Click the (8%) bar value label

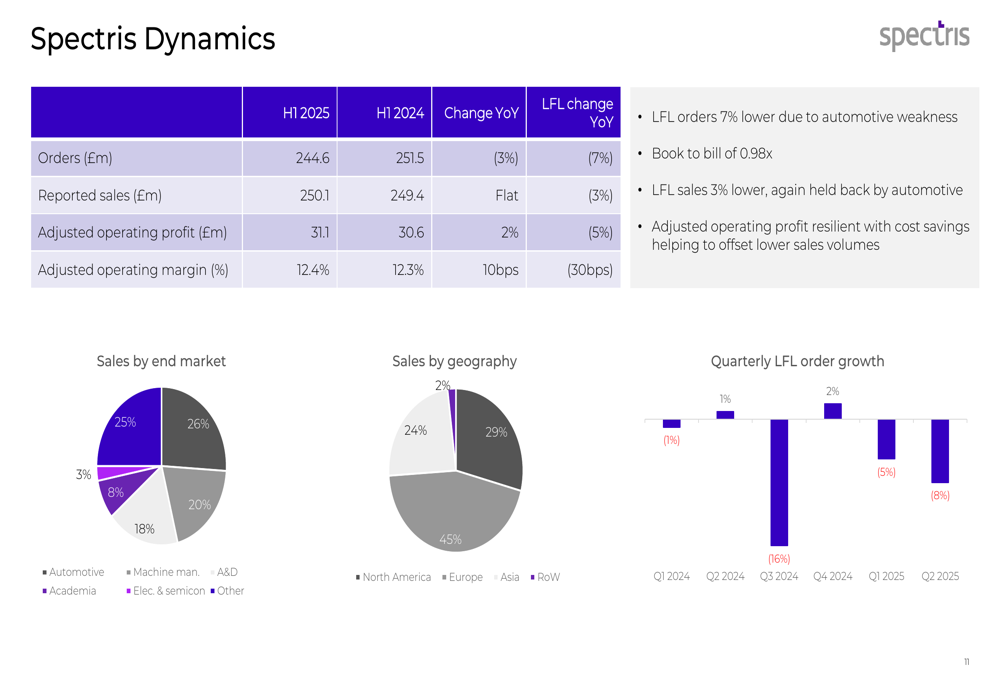coord(940,496)
